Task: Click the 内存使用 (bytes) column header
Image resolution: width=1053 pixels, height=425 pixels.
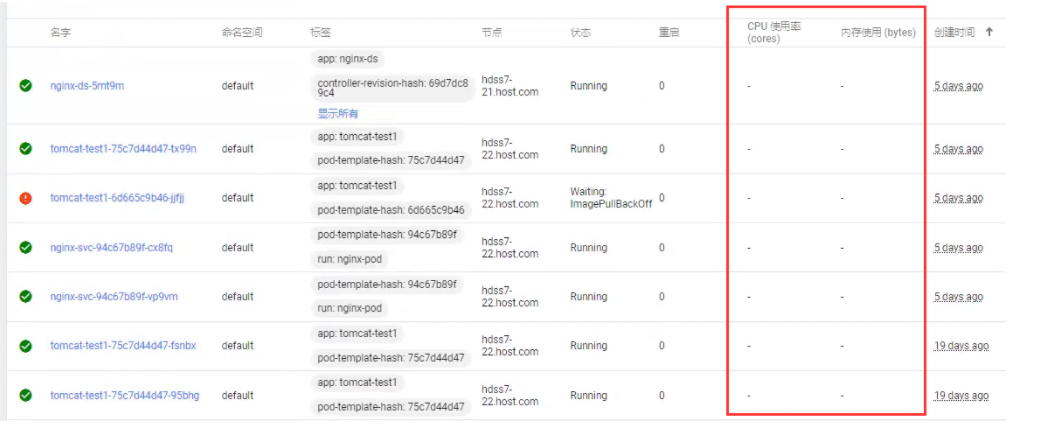Action: pyautogui.click(x=878, y=32)
